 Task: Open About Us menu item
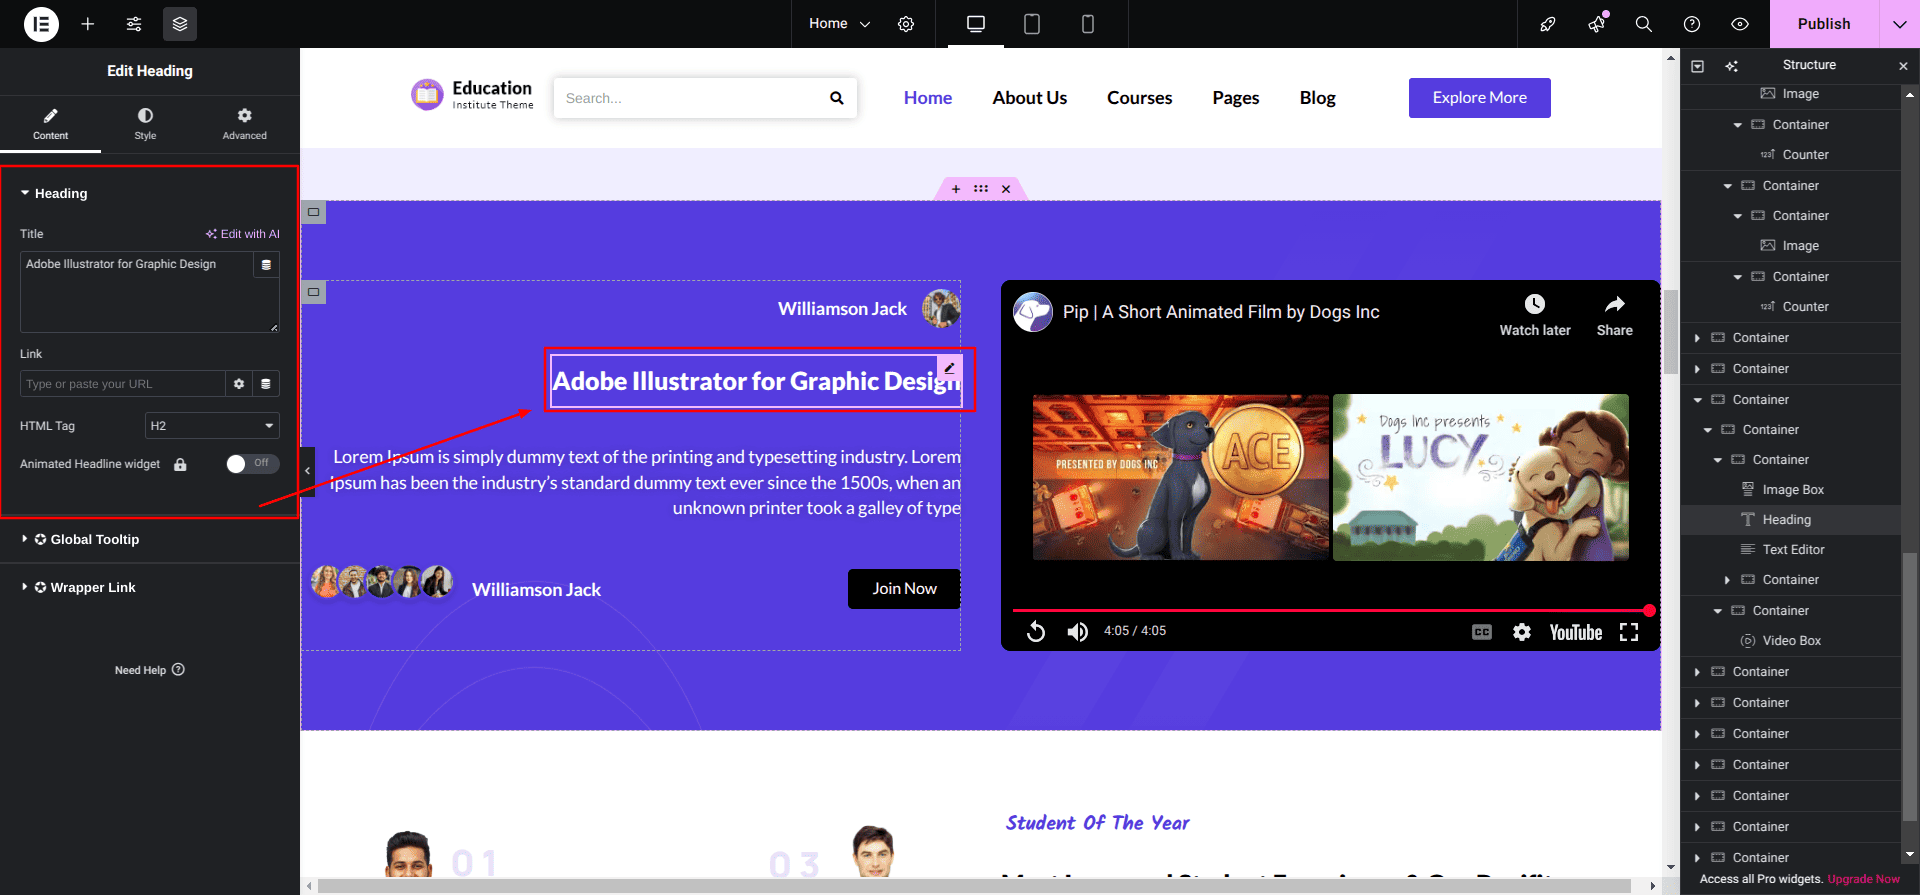tap(1029, 98)
